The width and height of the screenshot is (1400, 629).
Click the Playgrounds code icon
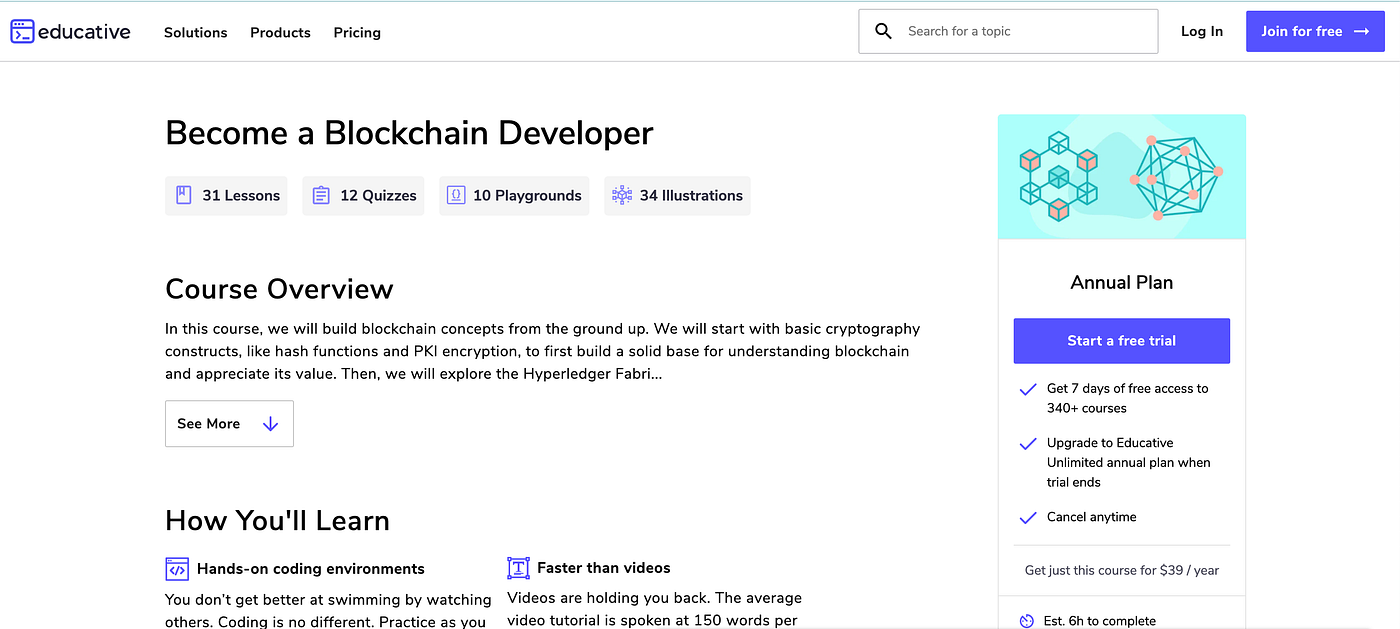pos(456,195)
